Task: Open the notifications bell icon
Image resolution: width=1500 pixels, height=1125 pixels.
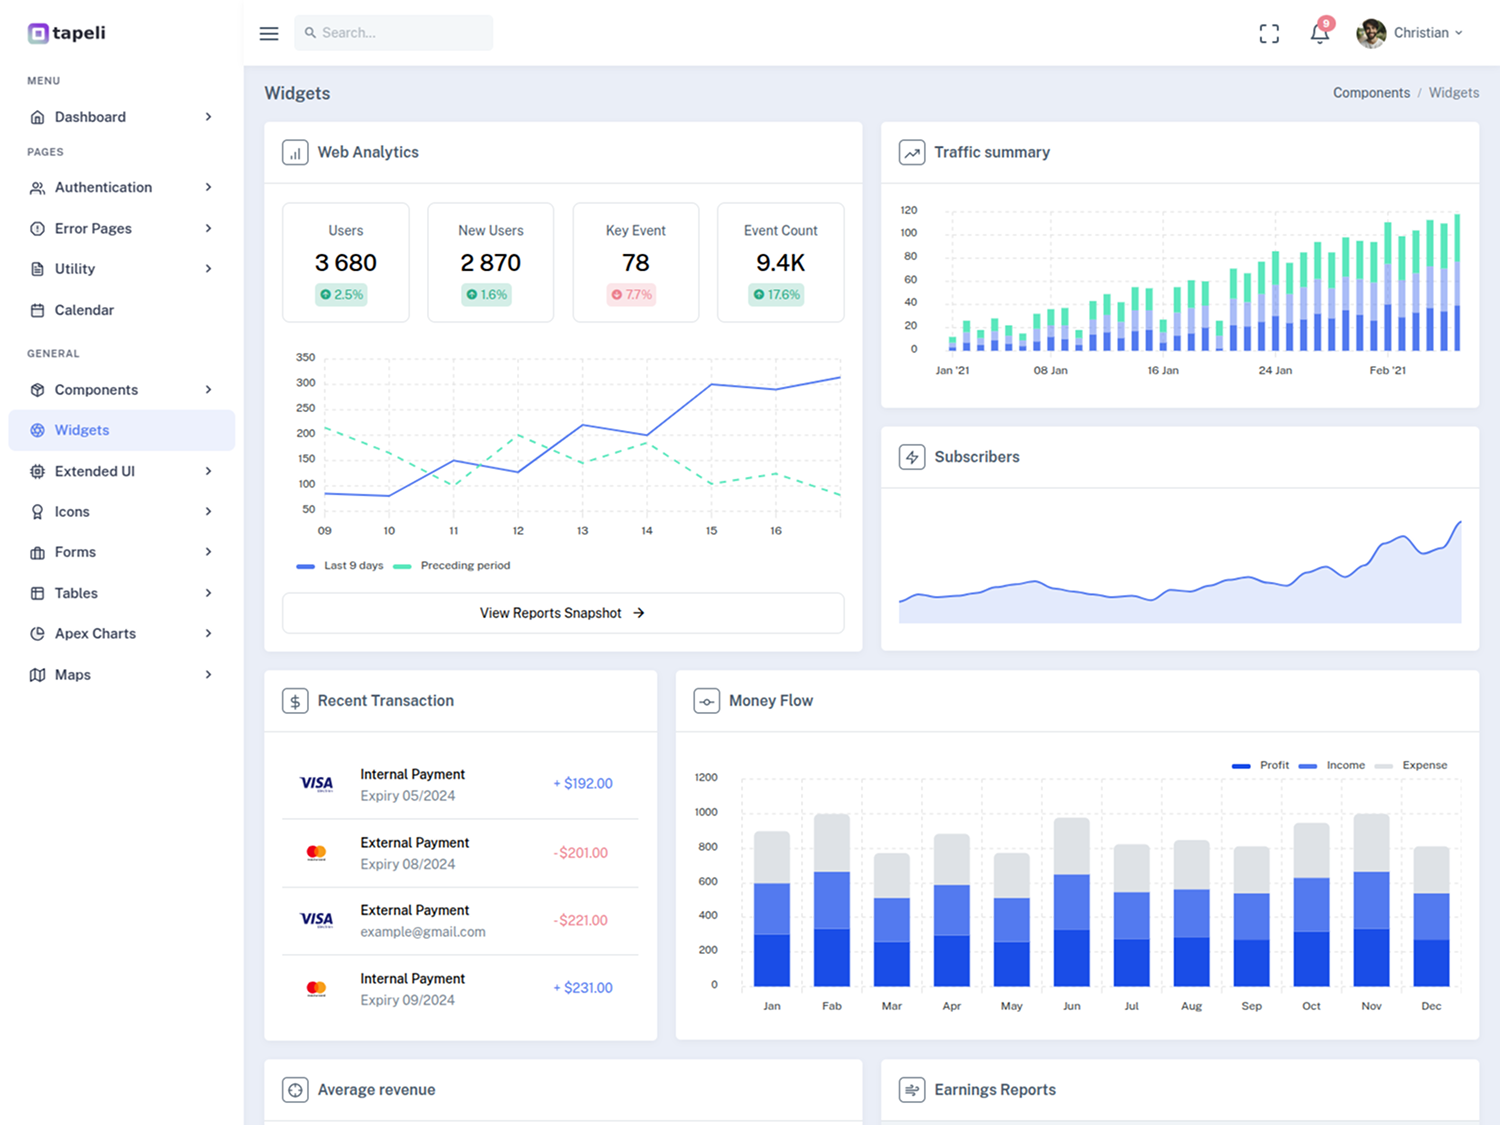Action: [x=1320, y=33]
